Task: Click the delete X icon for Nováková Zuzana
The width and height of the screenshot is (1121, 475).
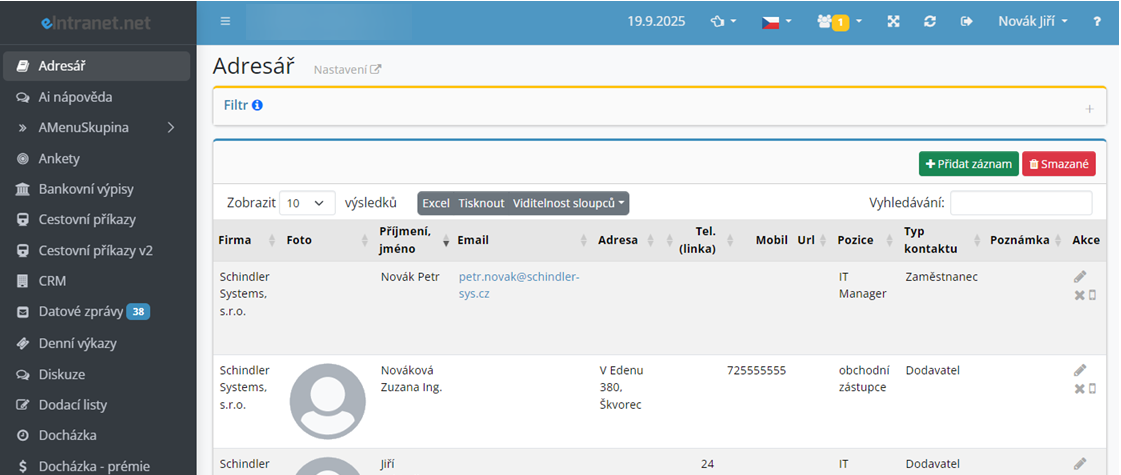Action: 1080,388
